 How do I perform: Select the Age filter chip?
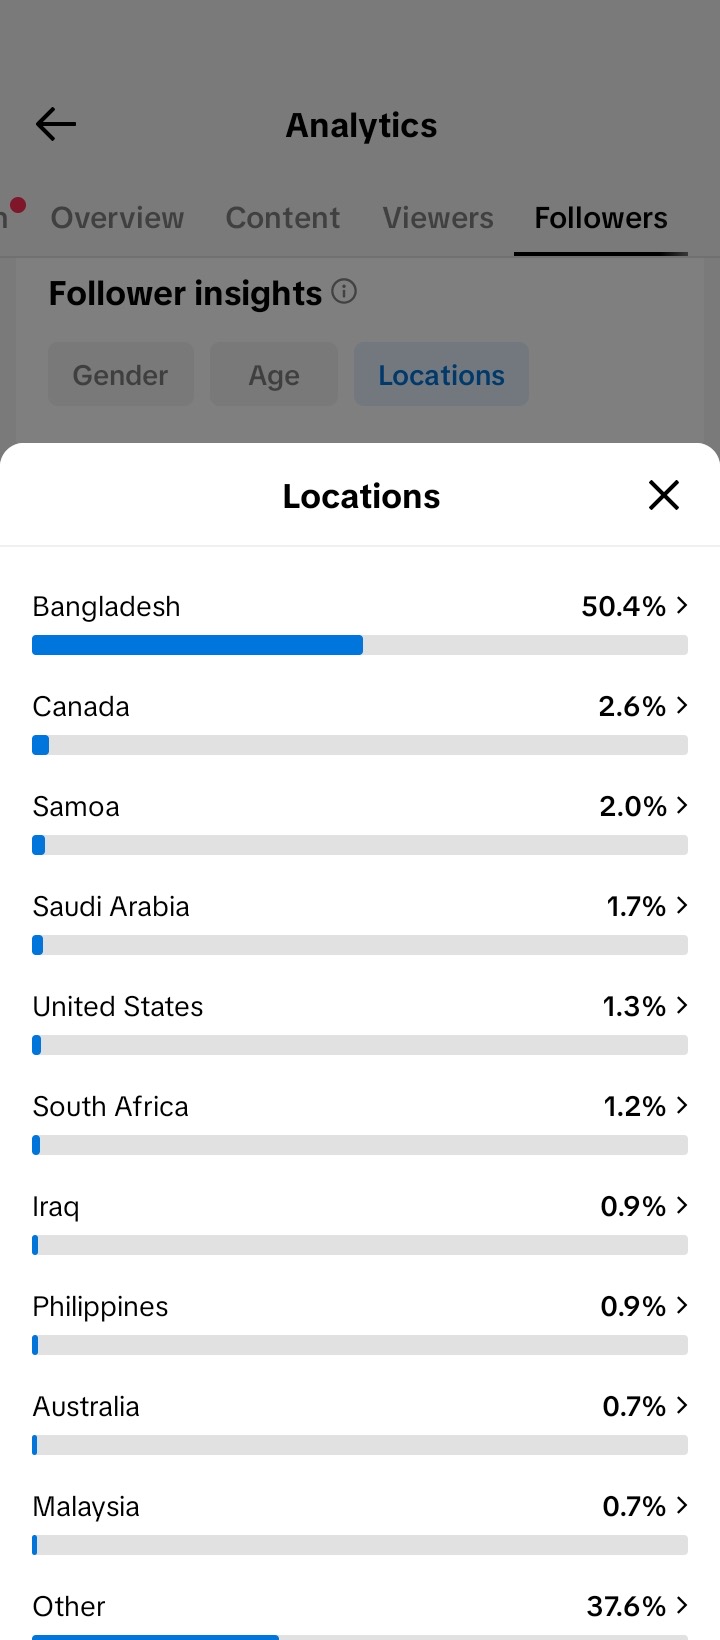point(274,375)
